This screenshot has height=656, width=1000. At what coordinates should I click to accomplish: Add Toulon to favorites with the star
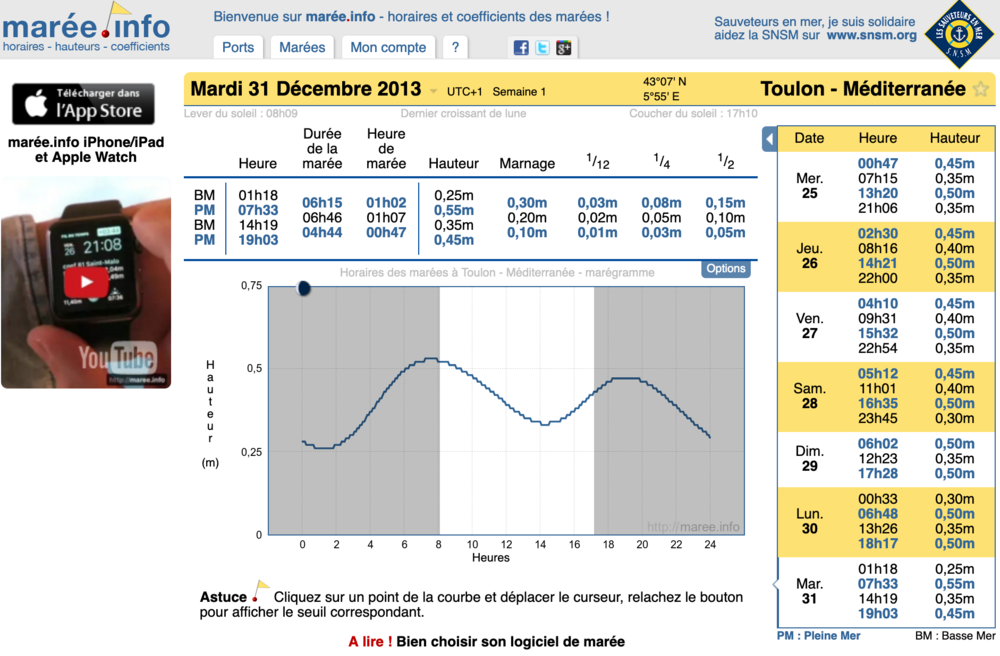pyautogui.click(x=981, y=89)
